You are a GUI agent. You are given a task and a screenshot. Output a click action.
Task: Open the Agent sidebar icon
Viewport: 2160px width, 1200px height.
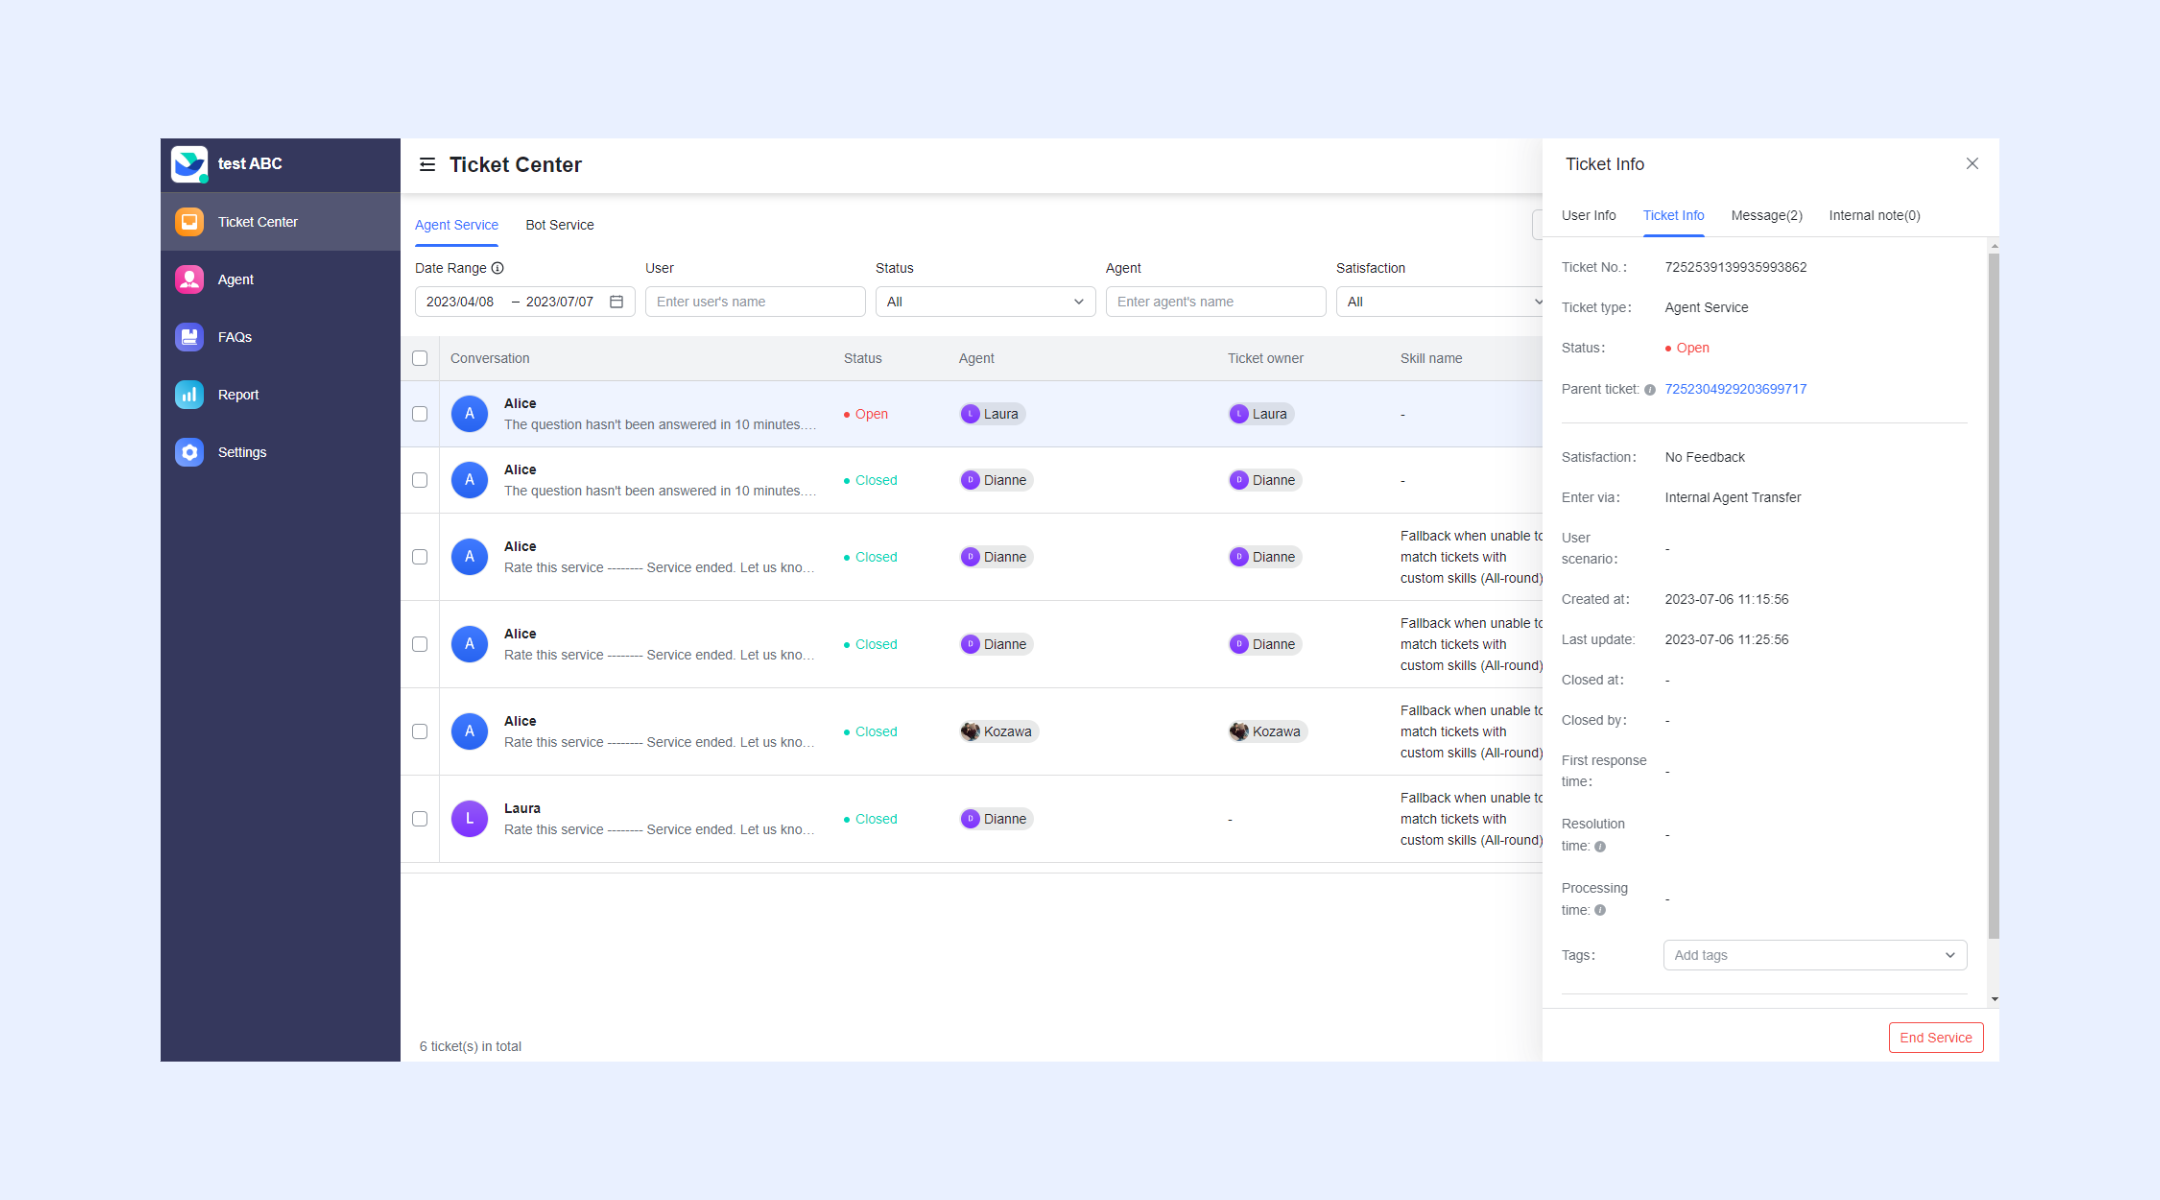pyautogui.click(x=189, y=279)
